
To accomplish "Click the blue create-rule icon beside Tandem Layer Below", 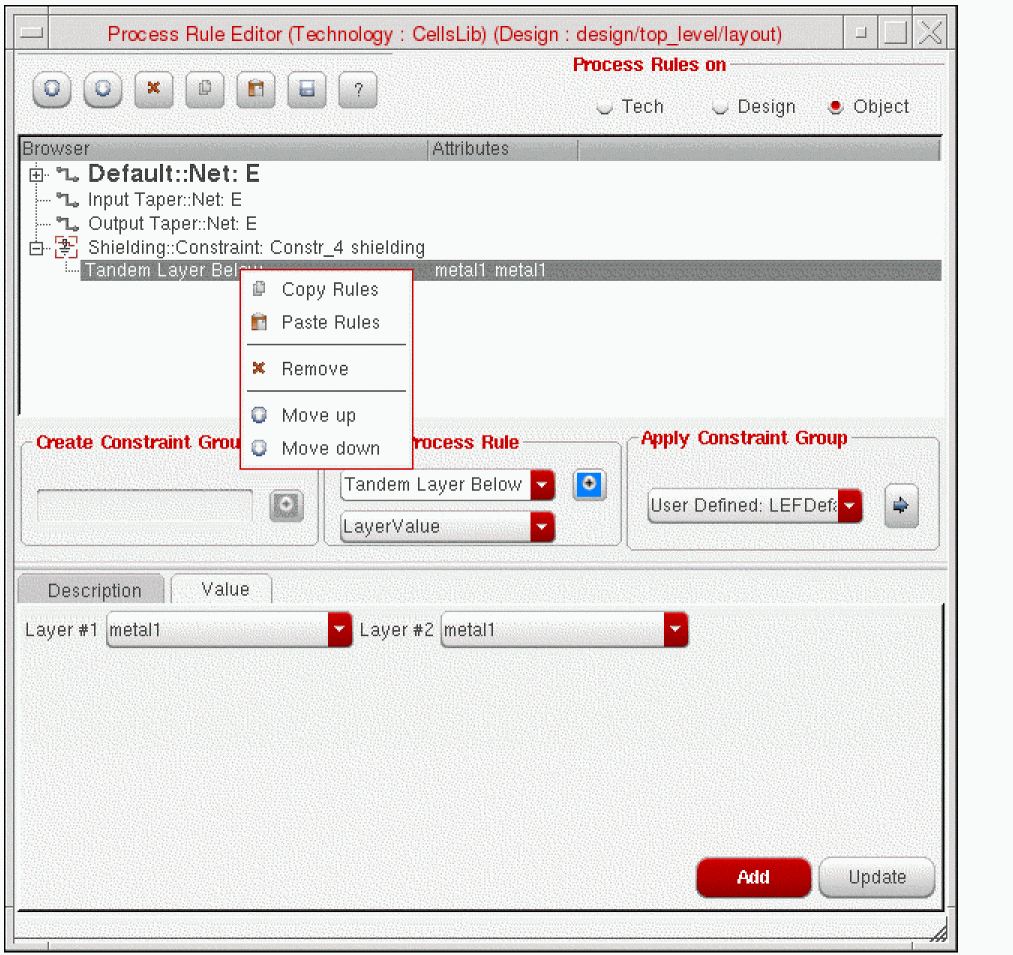I will pos(589,485).
